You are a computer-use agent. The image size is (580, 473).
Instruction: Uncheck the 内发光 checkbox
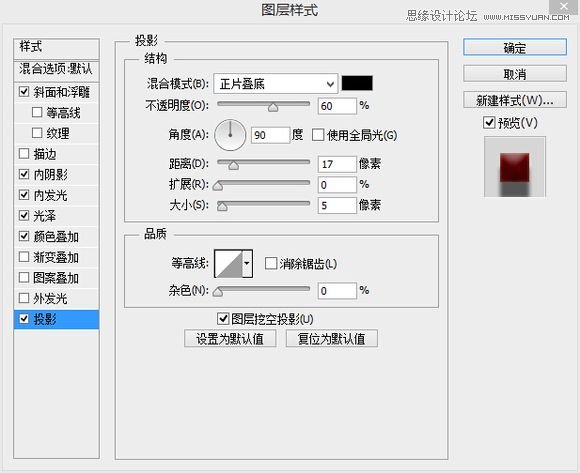tap(24, 195)
